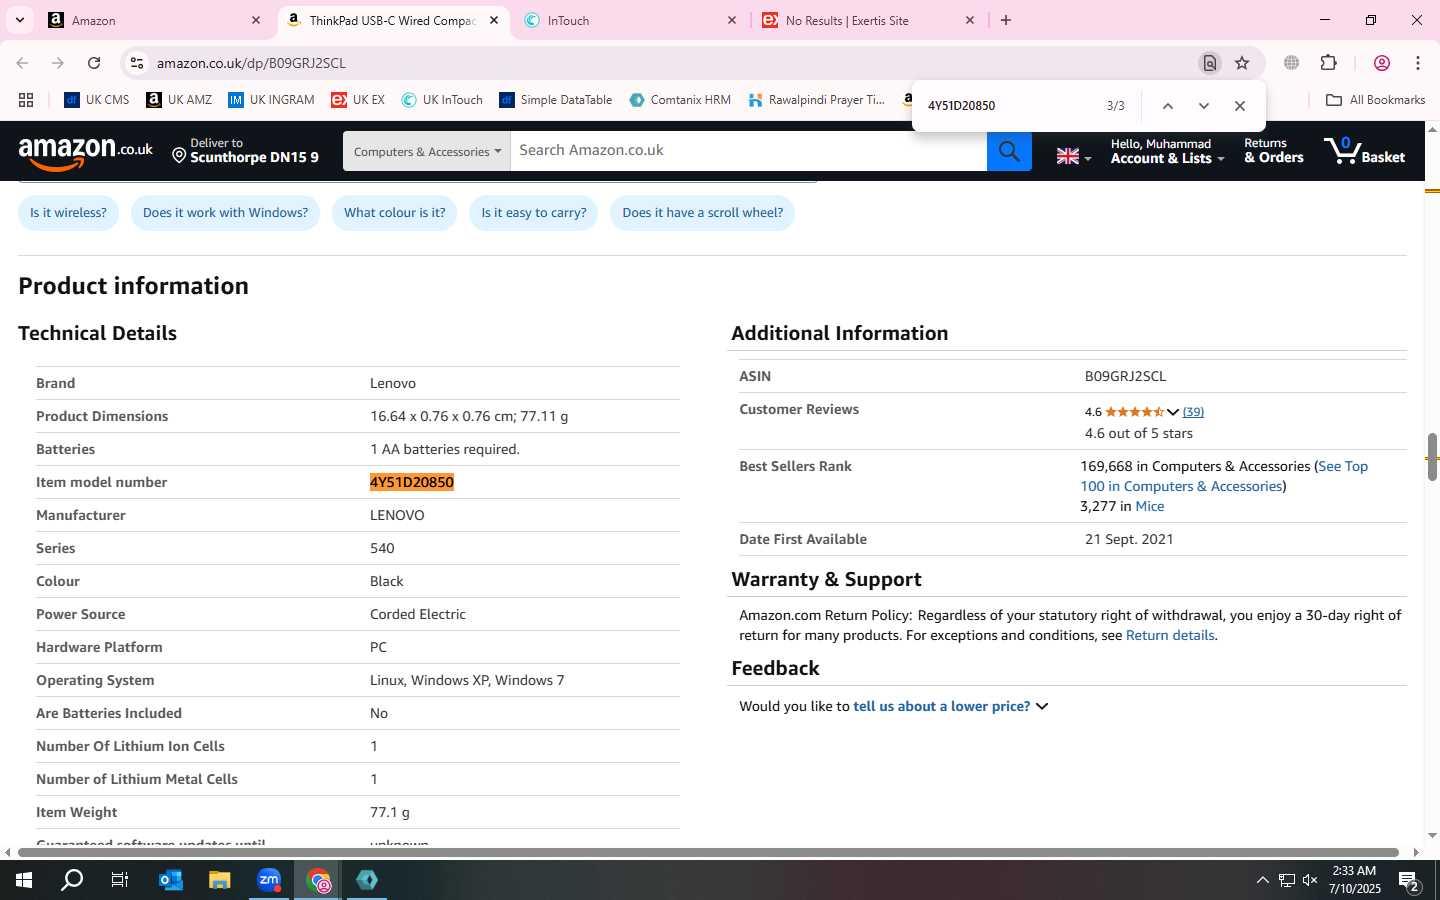
Task: Click the vertical page scrollbar thumb
Action: 1432,458
